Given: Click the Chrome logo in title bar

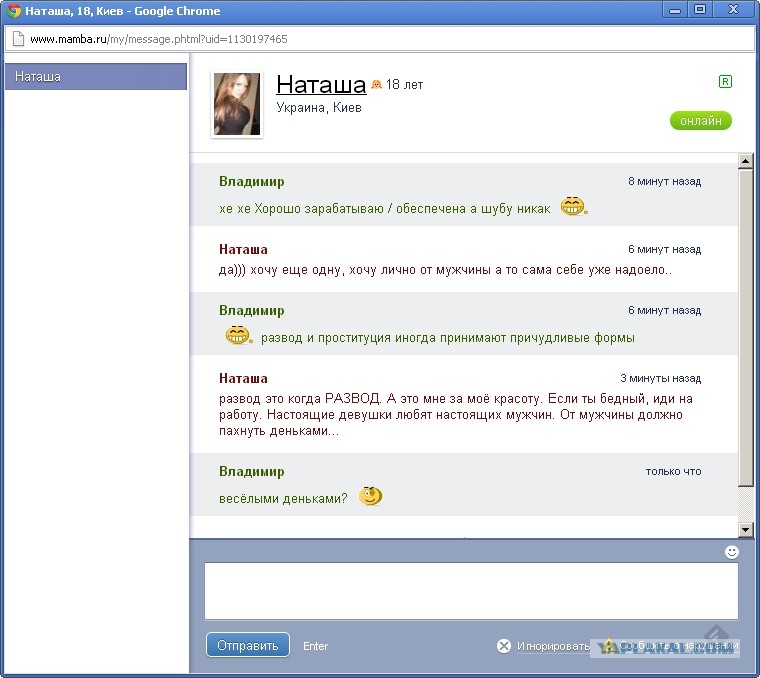Looking at the screenshot, I should 14,11.
